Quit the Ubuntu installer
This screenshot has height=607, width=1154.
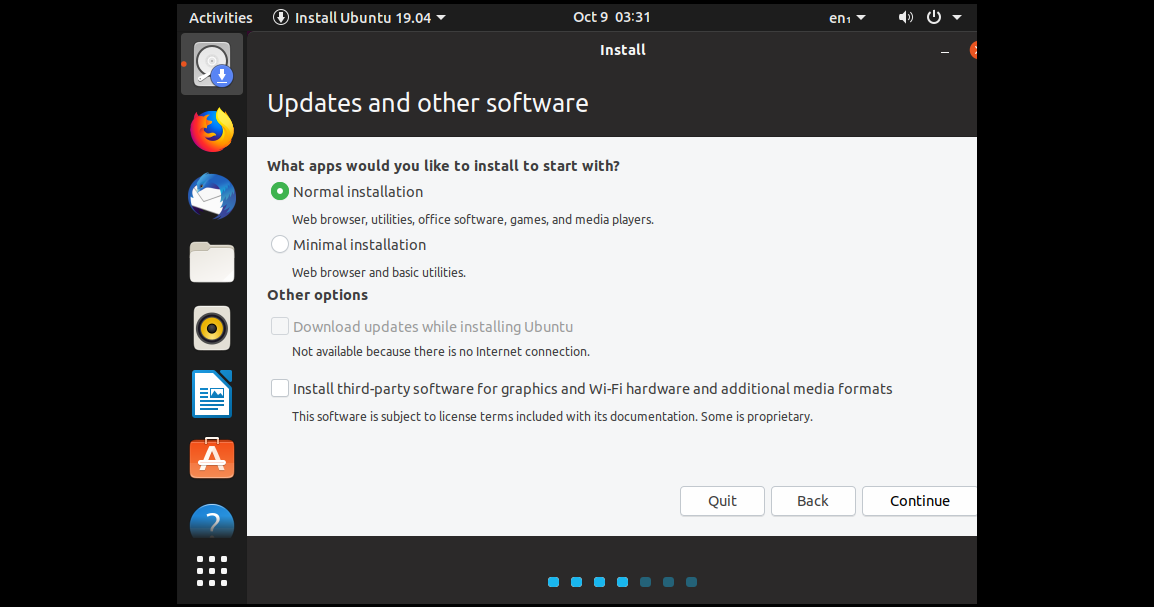click(722, 501)
